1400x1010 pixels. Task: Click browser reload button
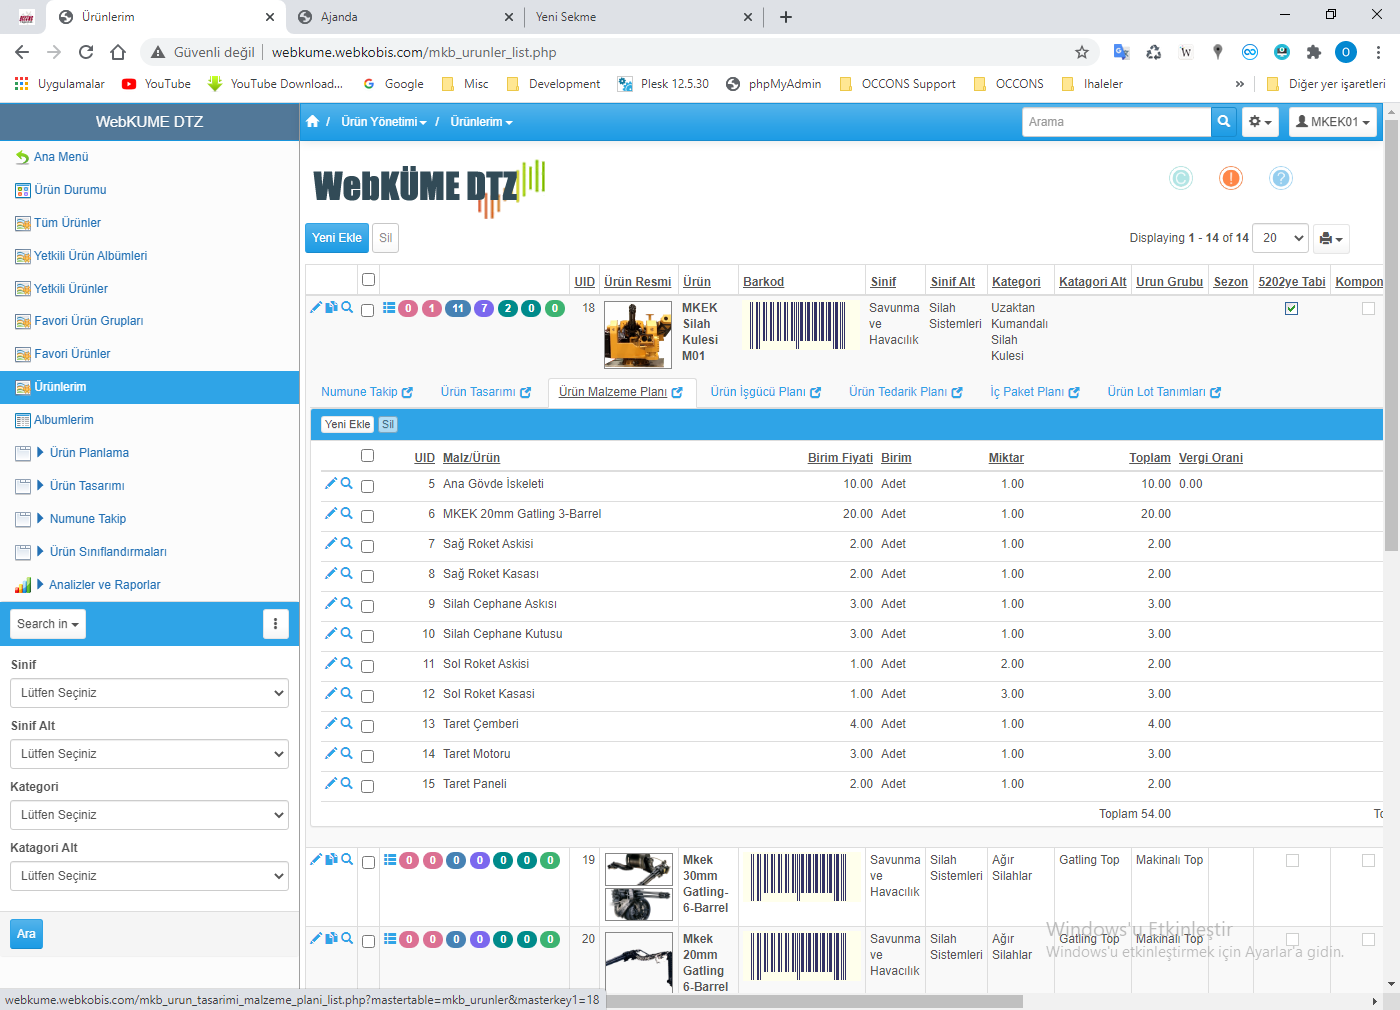tap(86, 52)
